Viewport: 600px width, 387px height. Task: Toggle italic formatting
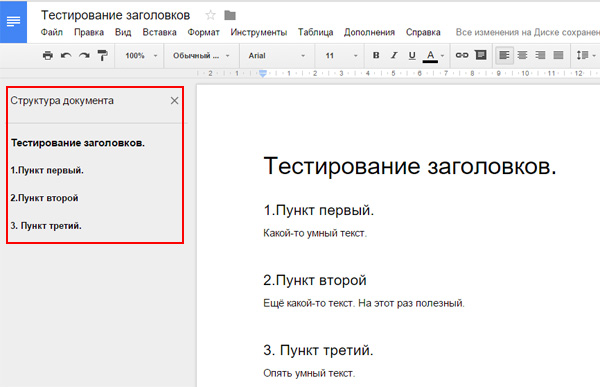[394, 56]
